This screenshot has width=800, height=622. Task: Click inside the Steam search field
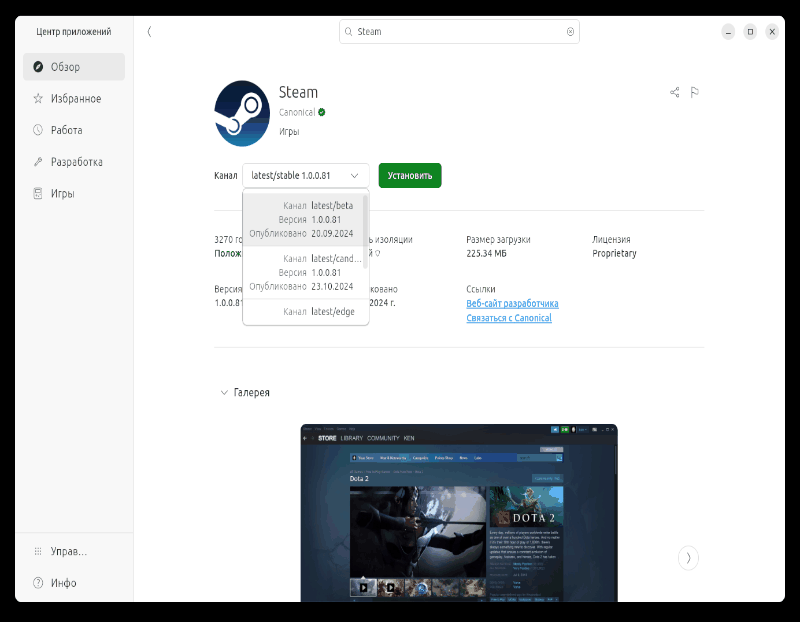pyautogui.click(x=459, y=32)
